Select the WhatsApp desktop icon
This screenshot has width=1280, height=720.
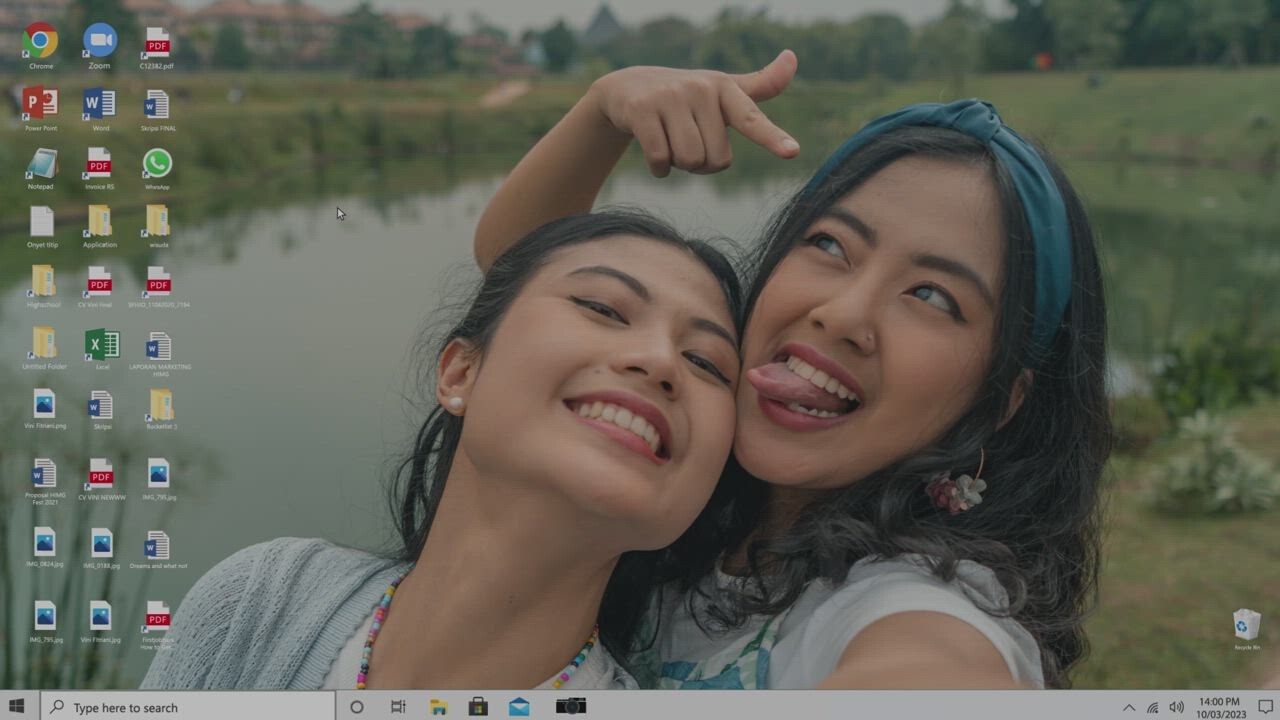pos(157,164)
